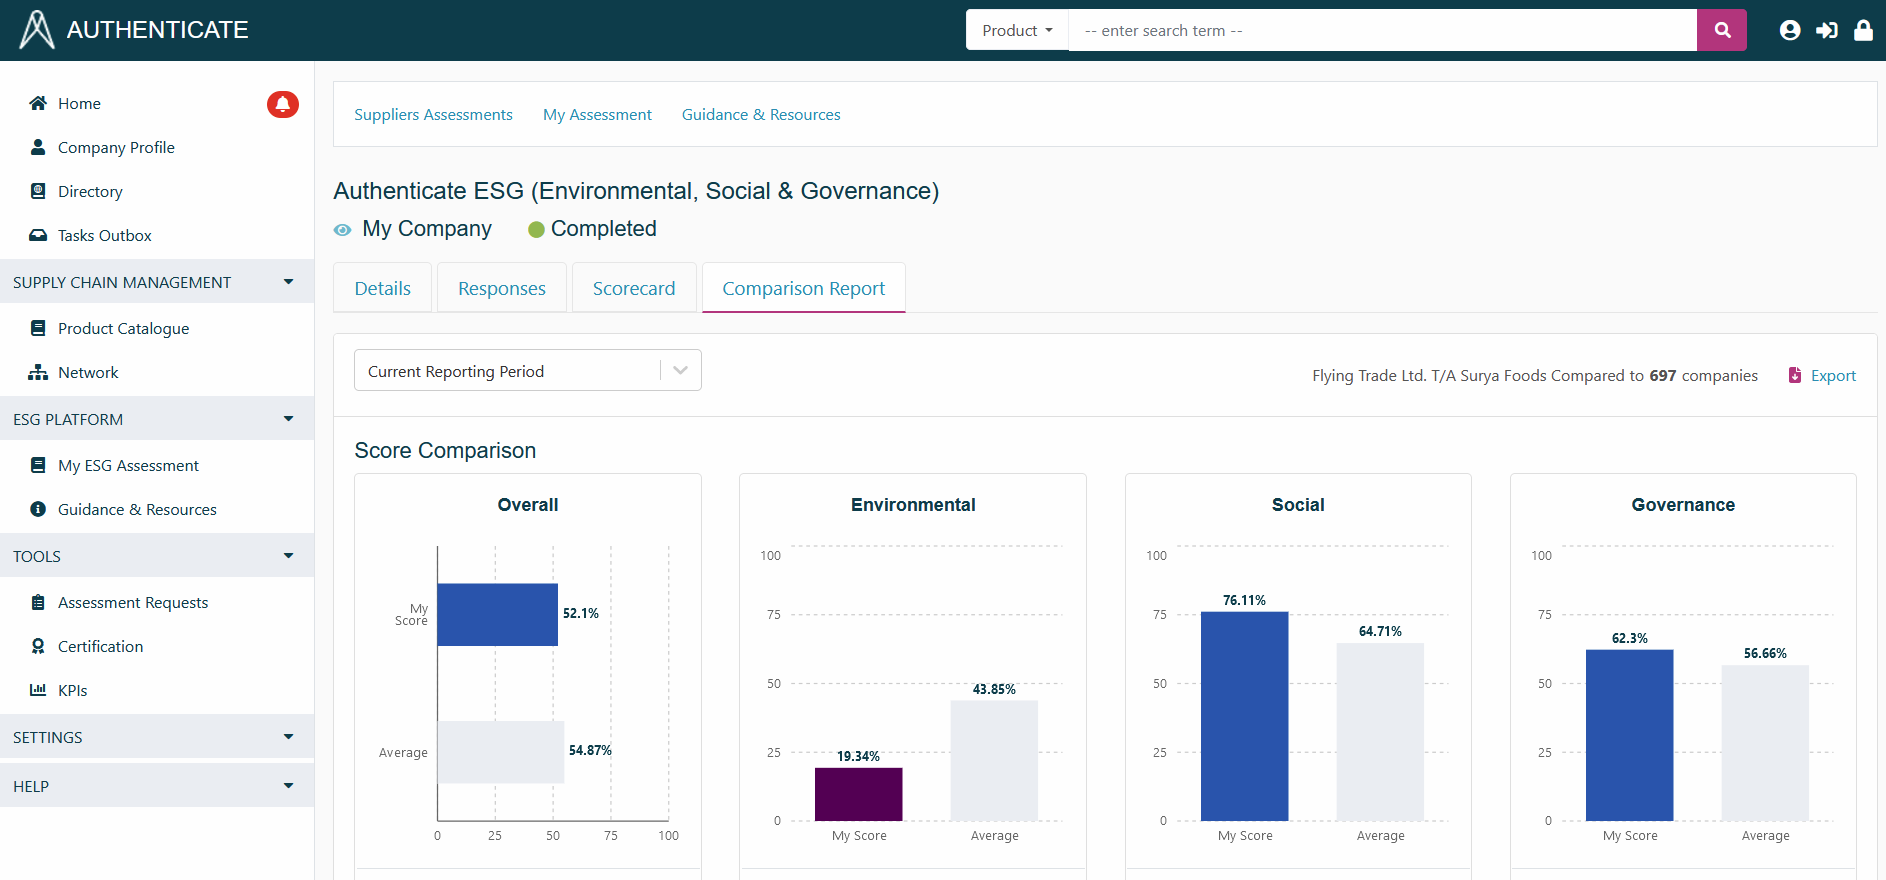Switch to the Responses tab
The width and height of the screenshot is (1886, 880).
pos(501,289)
